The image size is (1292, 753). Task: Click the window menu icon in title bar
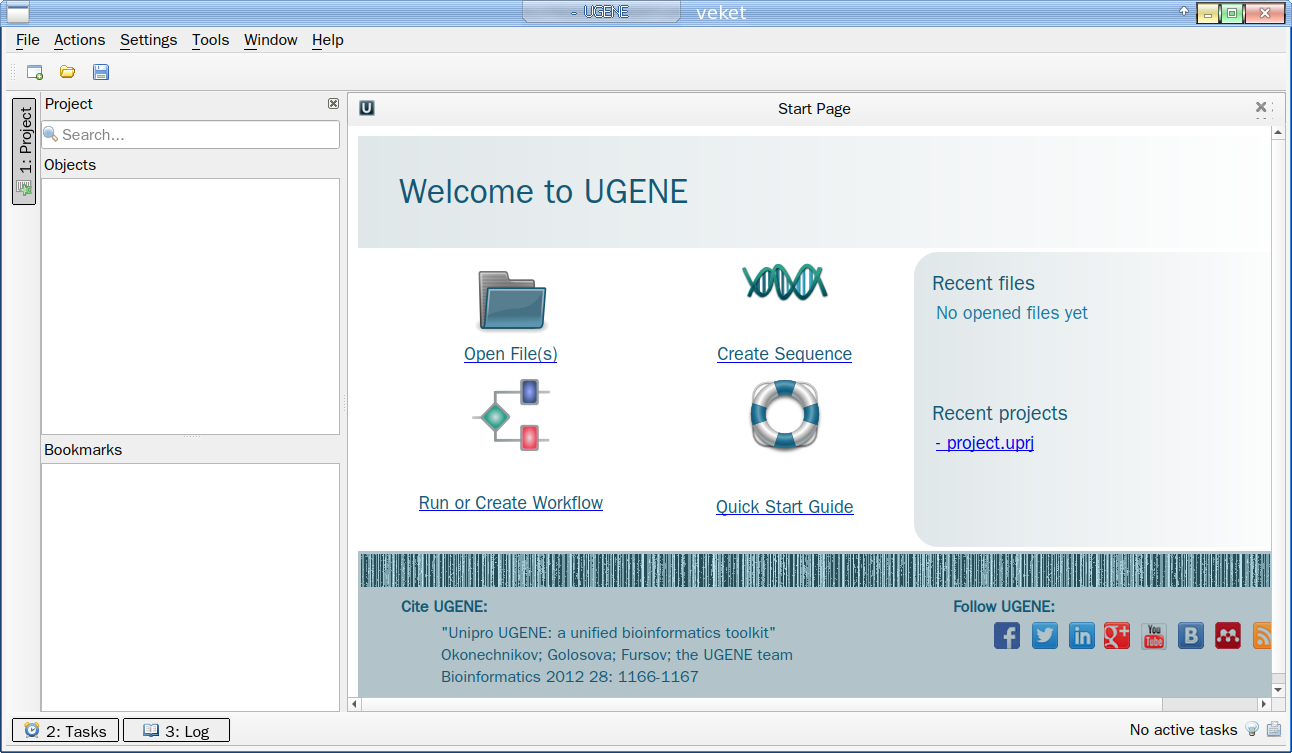pos(18,13)
